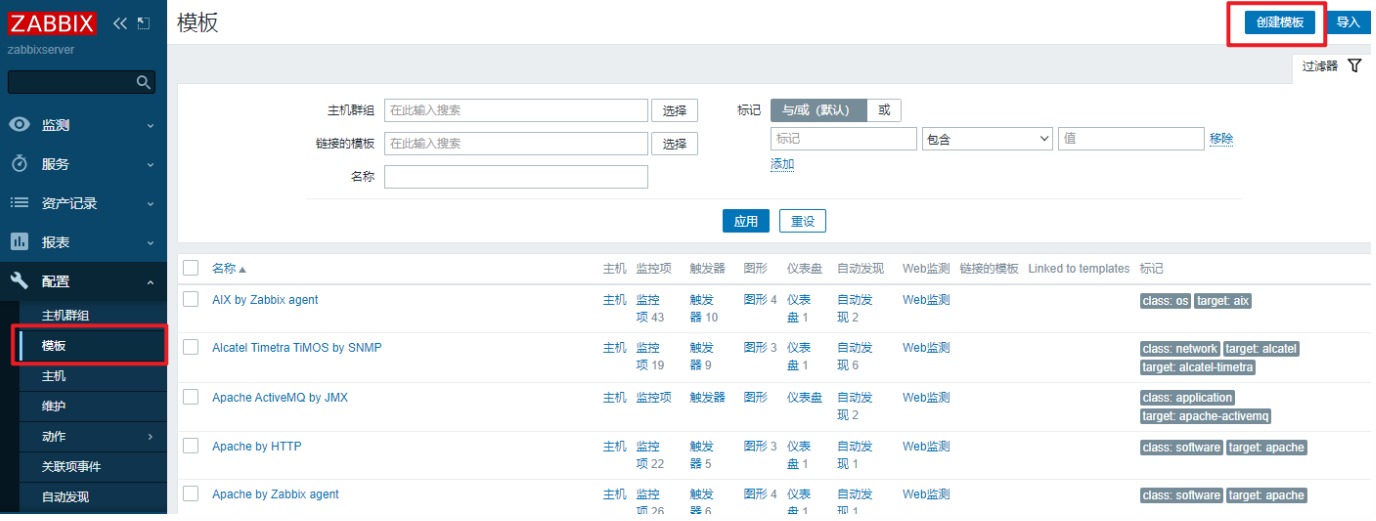1376x521 pixels.
Task: Tick checkbox for Apache ActiveMQ by JMX
Action: tap(191, 397)
